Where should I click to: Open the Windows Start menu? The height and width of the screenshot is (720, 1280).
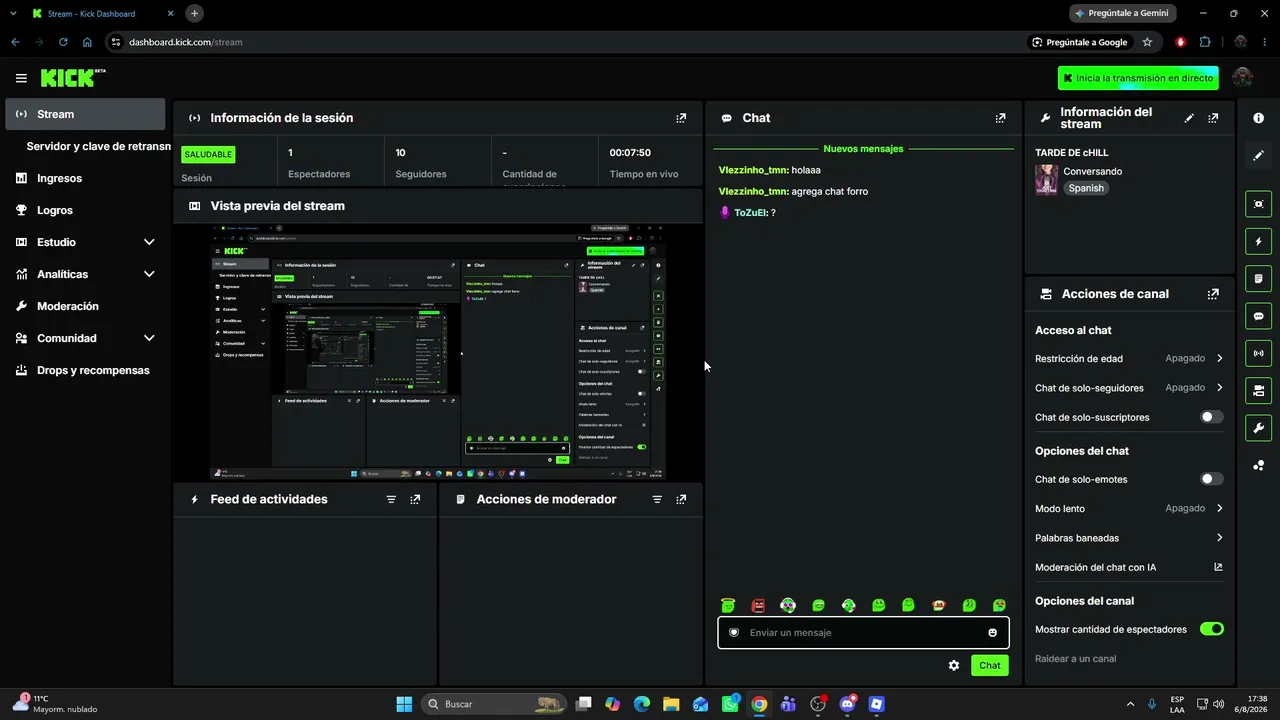(404, 704)
